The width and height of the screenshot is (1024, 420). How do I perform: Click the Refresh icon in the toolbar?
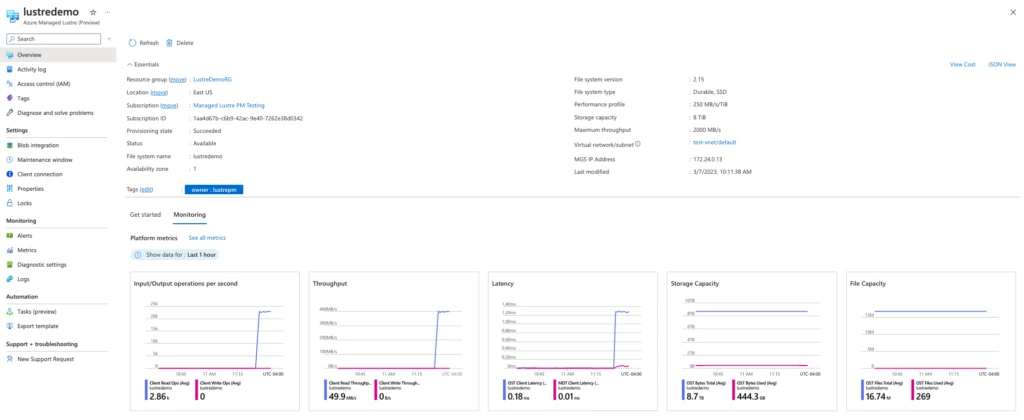coord(133,42)
